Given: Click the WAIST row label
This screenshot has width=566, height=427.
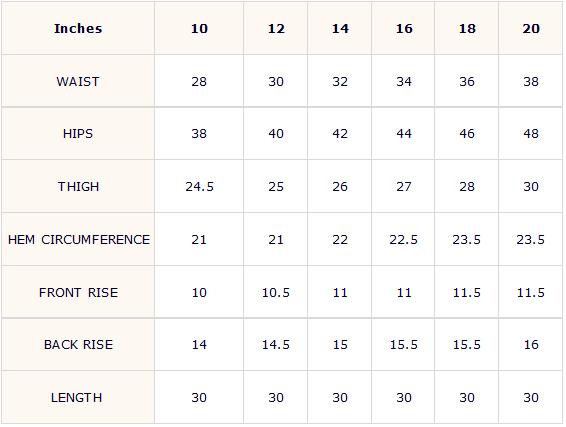Looking at the screenshot, I should point(78,81).
